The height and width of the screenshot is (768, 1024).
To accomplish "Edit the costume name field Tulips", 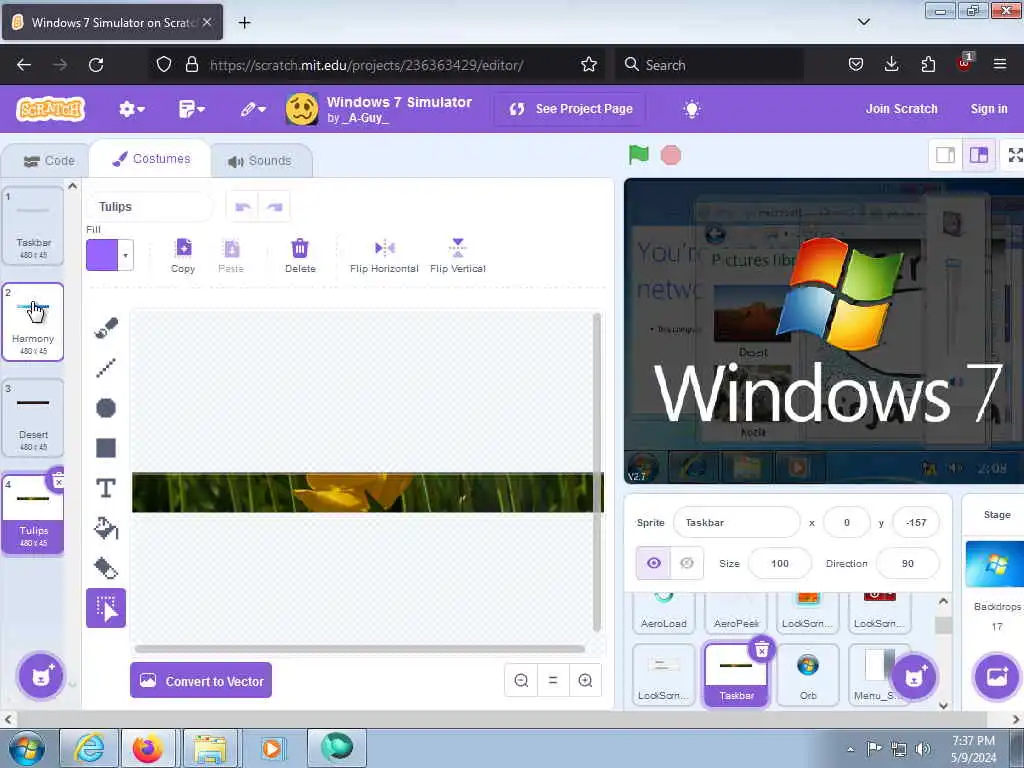I will (149, 207).
